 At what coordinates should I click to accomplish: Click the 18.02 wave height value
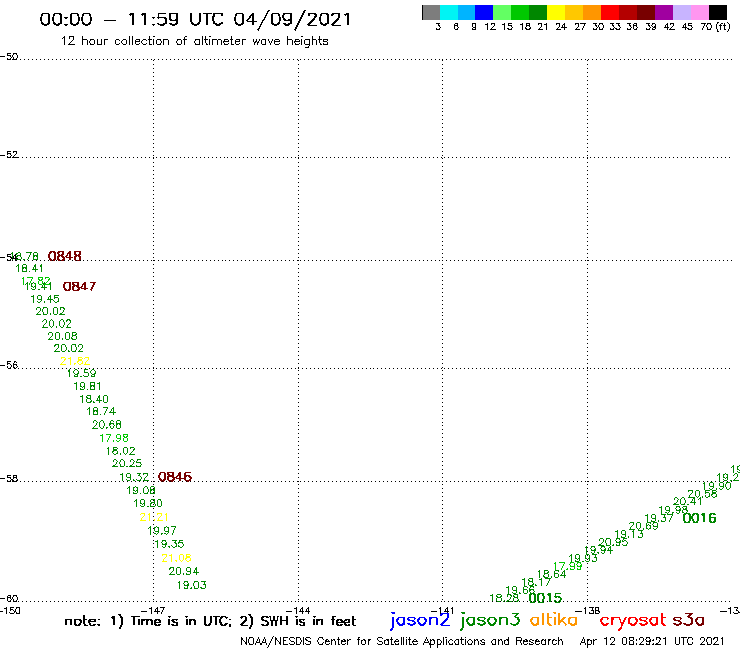tap(121, 451)
